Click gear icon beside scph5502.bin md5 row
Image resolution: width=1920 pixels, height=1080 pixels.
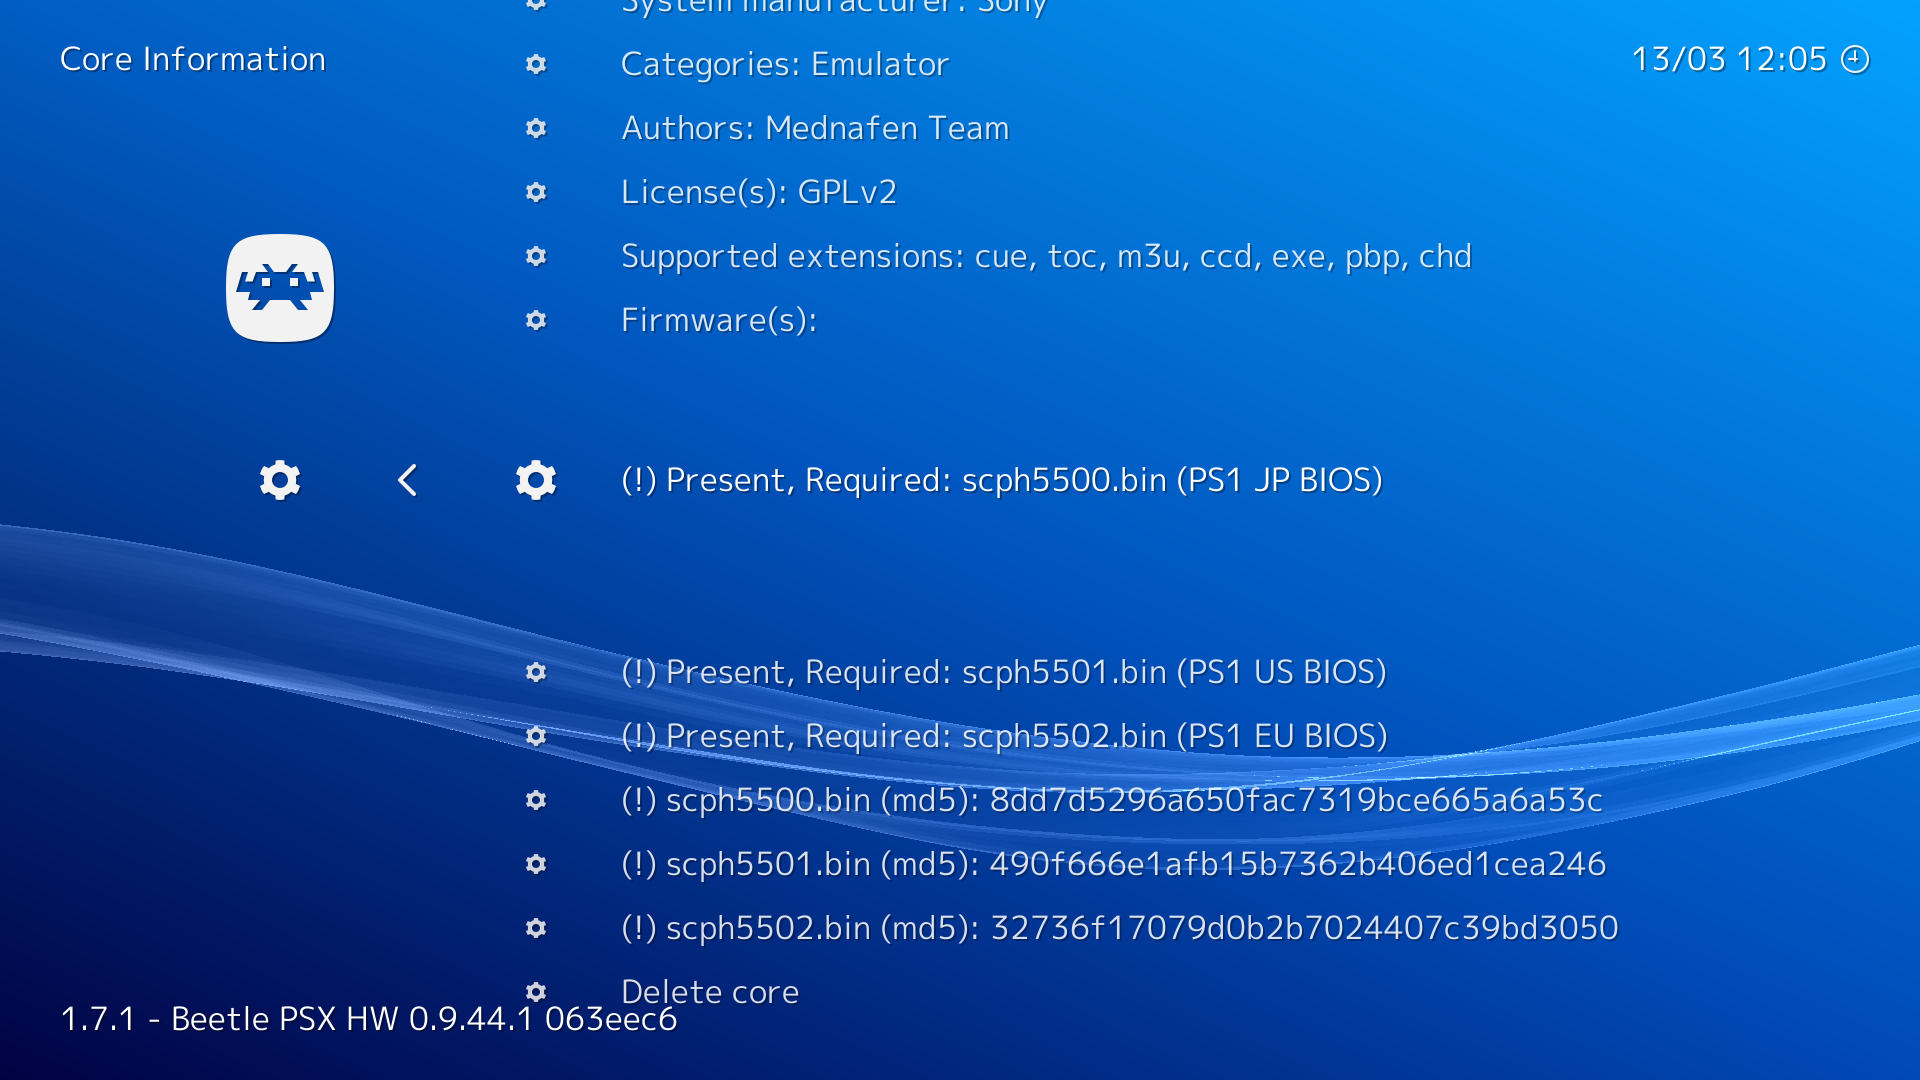click(536, 928)
